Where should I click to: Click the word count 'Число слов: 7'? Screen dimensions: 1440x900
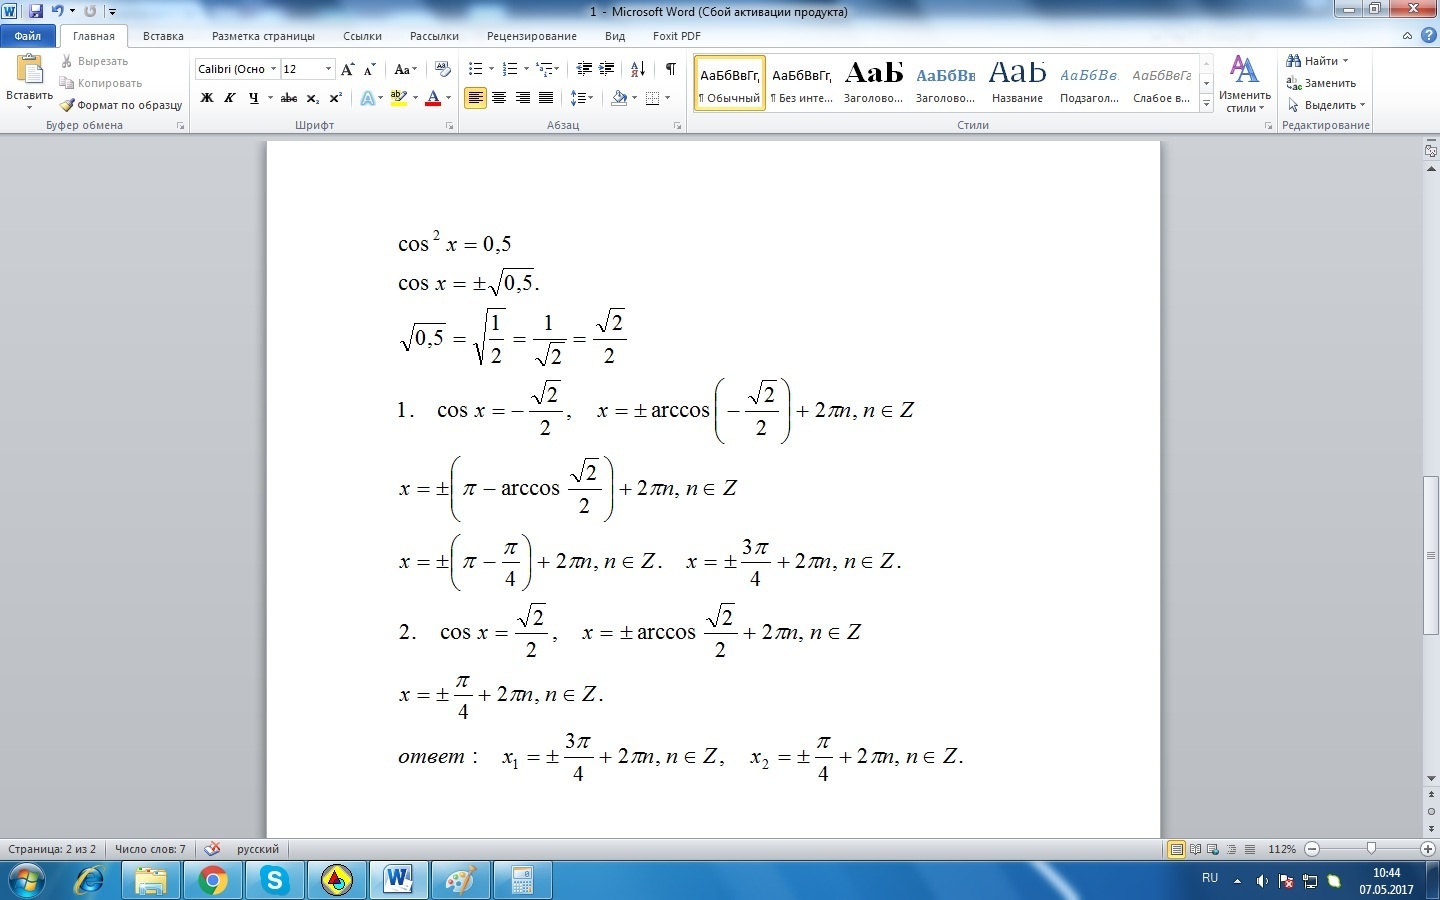[150, 849]
